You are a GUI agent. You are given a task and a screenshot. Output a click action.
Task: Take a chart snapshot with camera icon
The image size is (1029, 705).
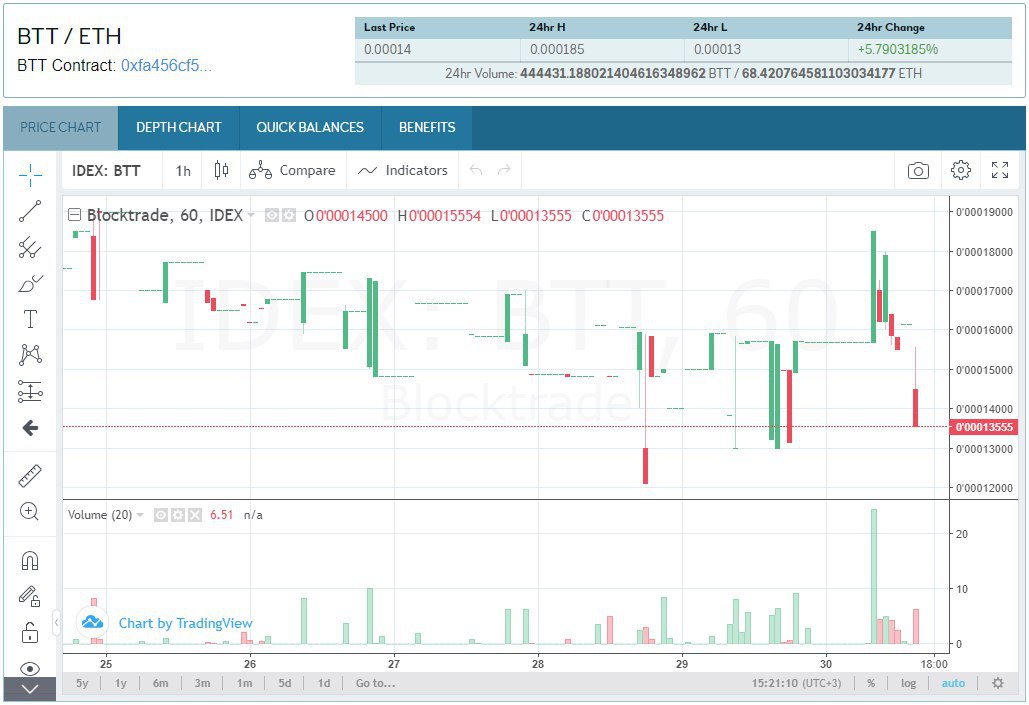[x=918, y=171]
